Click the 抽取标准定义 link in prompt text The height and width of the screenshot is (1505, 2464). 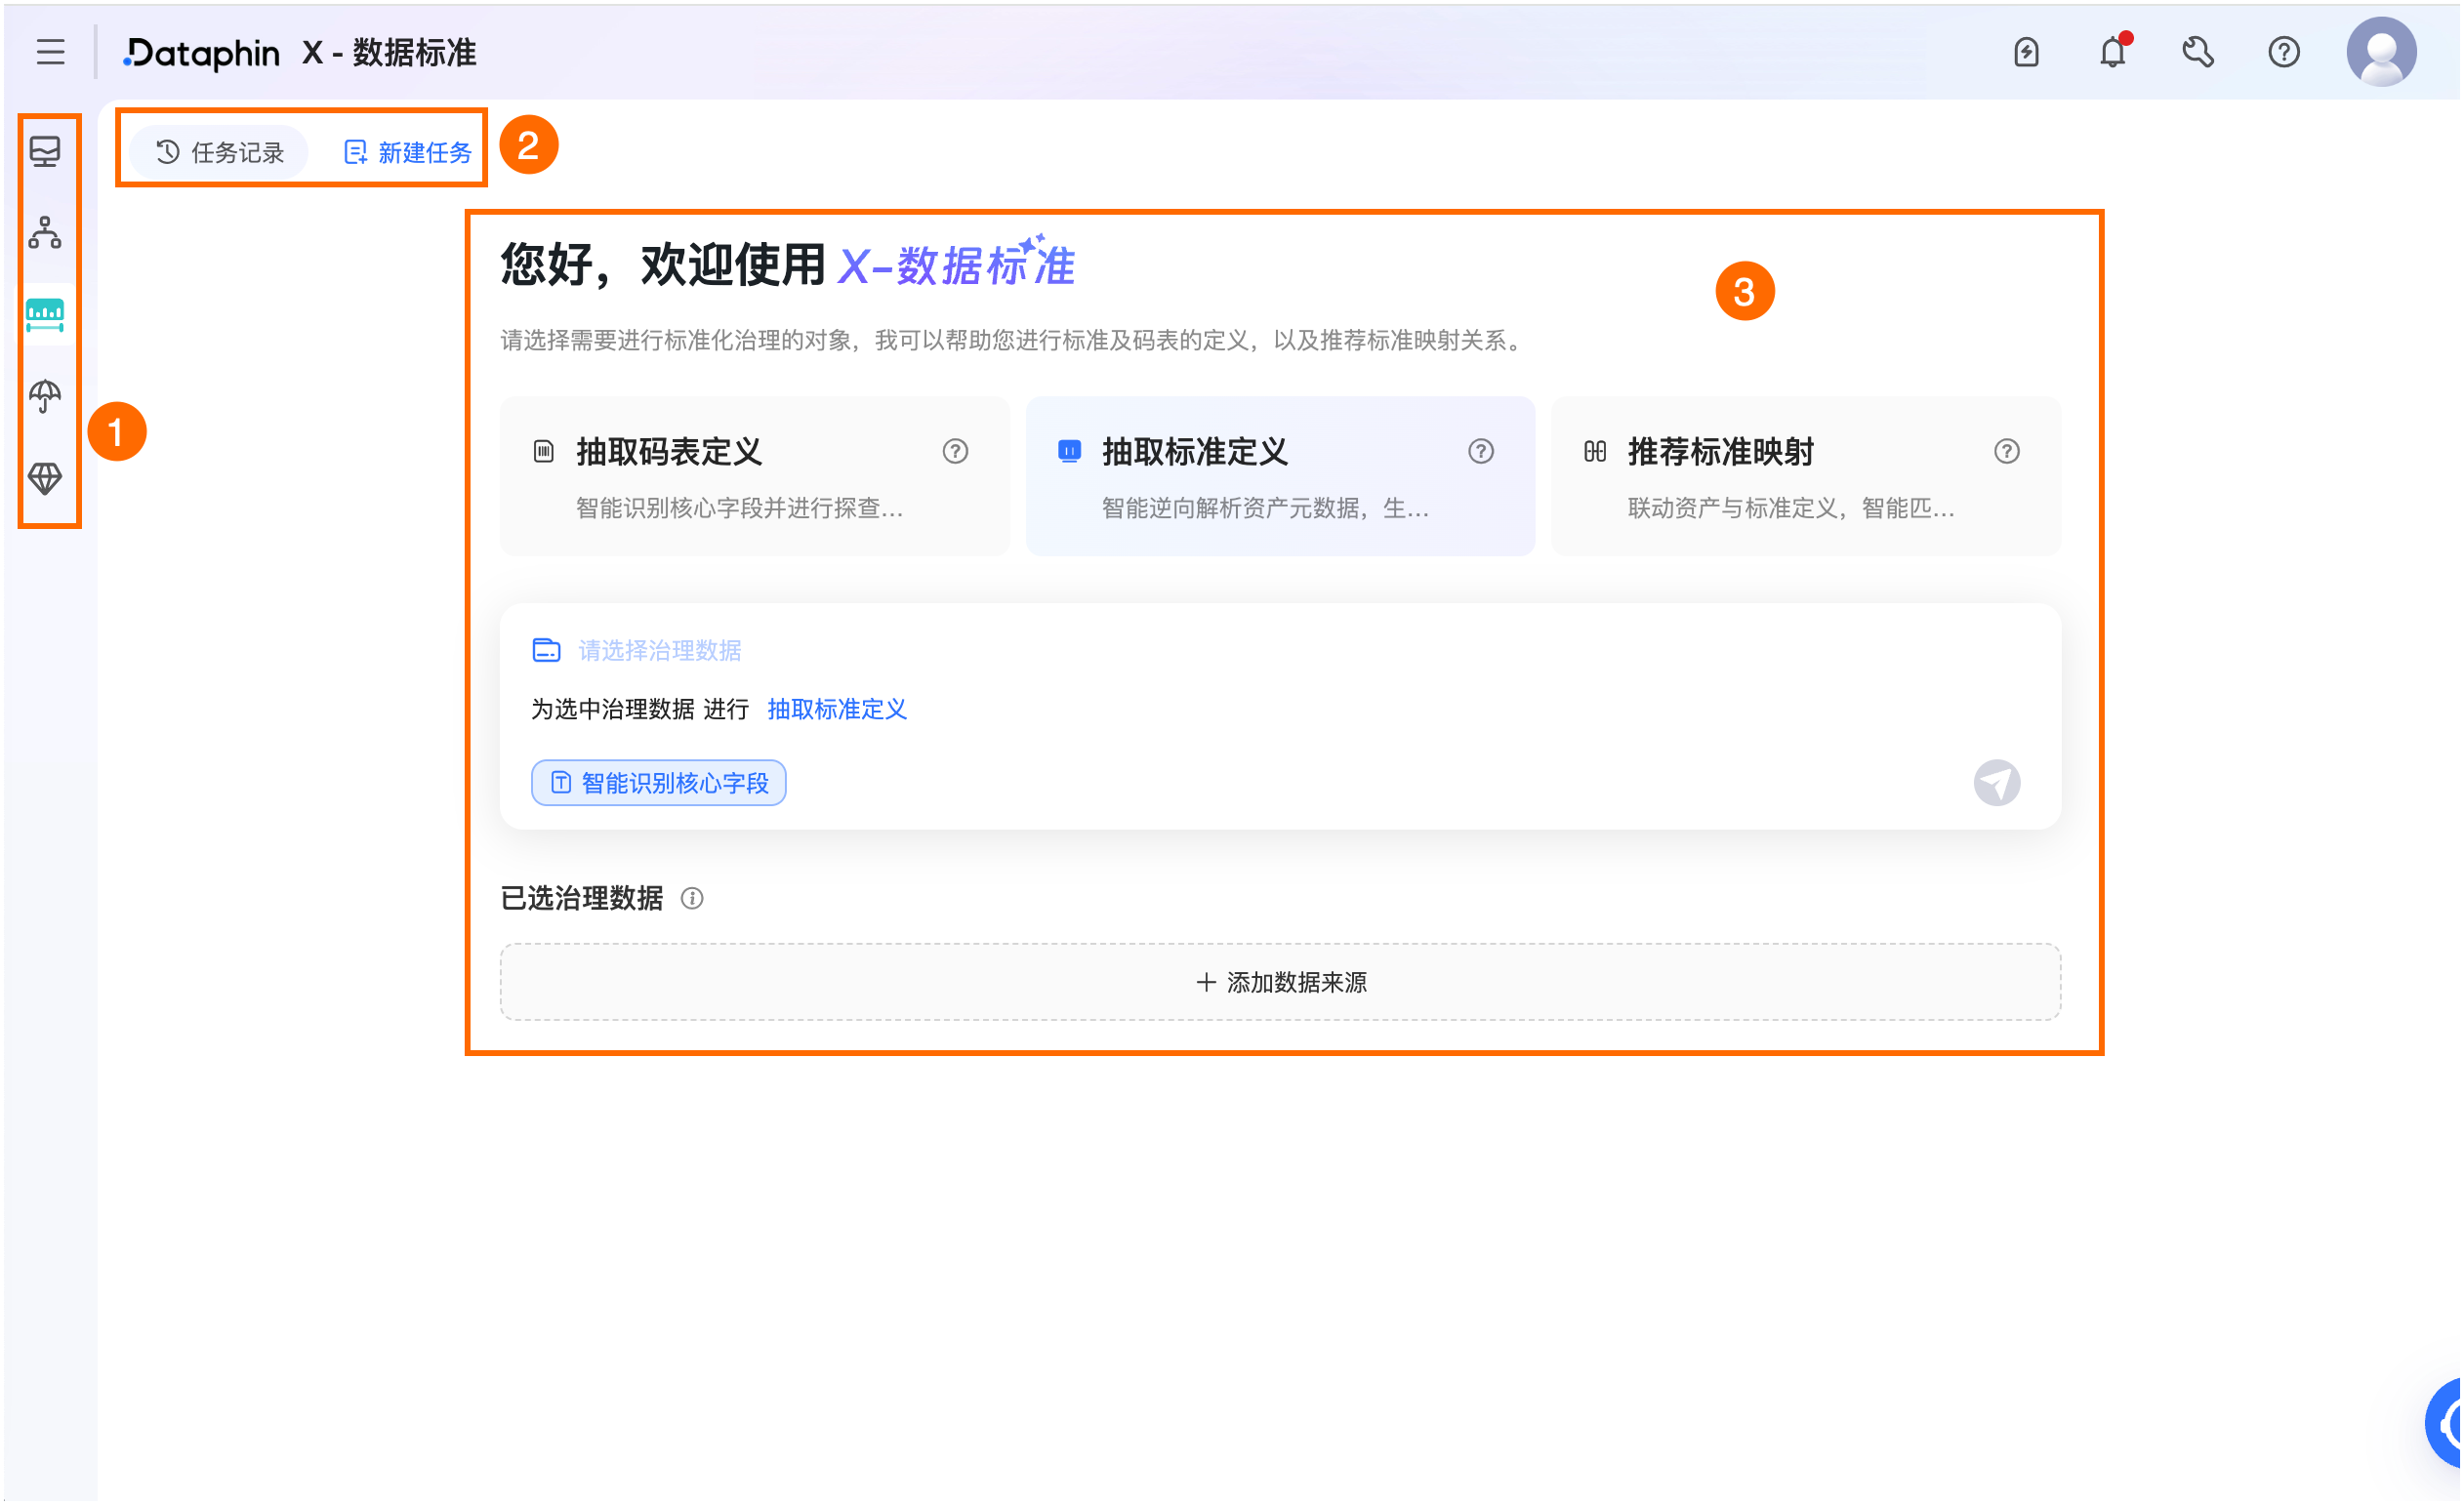pyautogui.click(x=837, y=710)
